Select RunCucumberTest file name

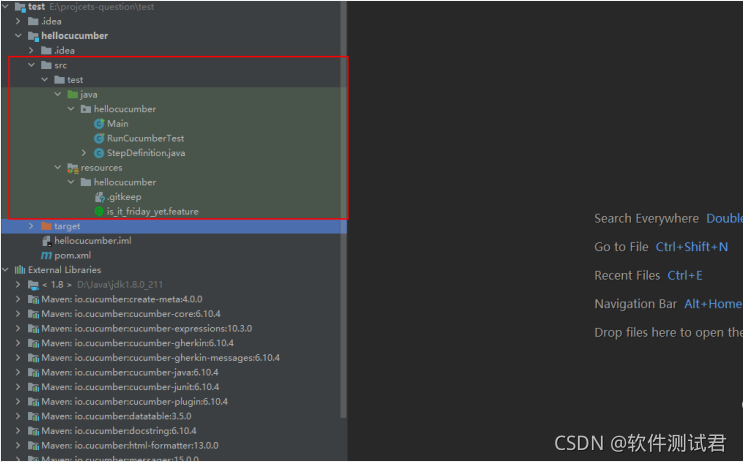click(145, 138)
